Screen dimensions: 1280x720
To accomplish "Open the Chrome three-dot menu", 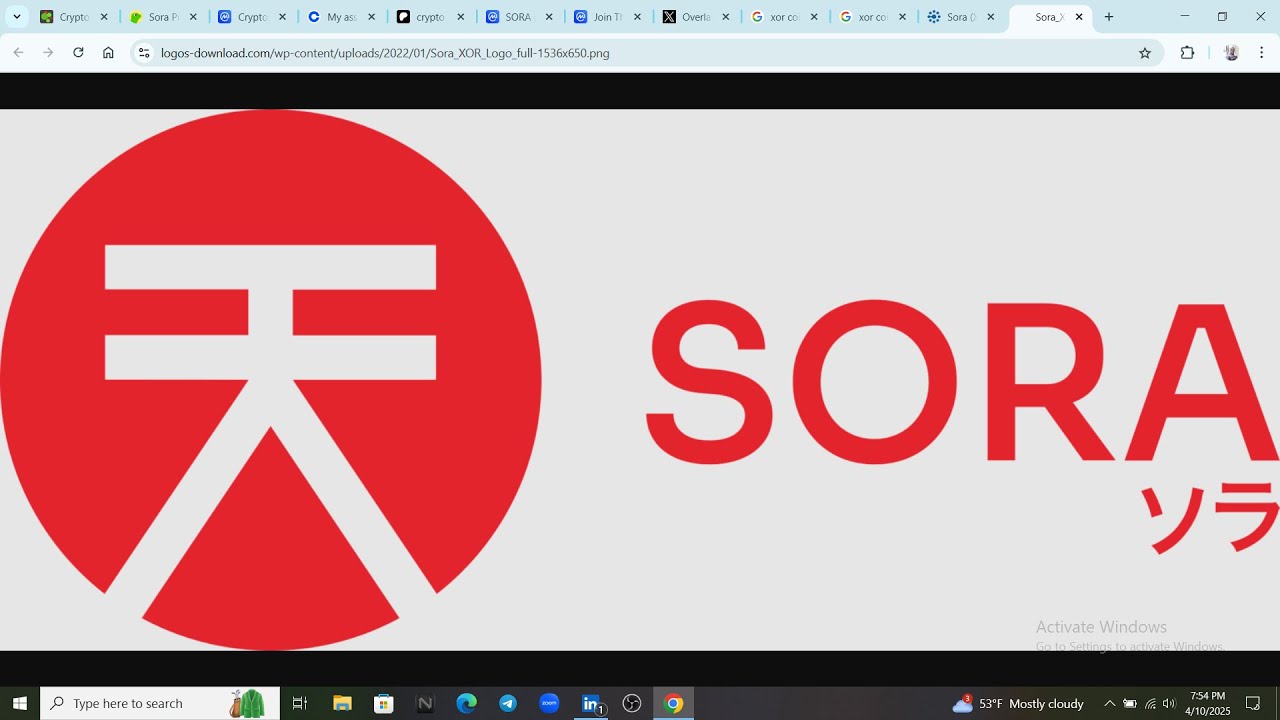I will click(1261, 53).
